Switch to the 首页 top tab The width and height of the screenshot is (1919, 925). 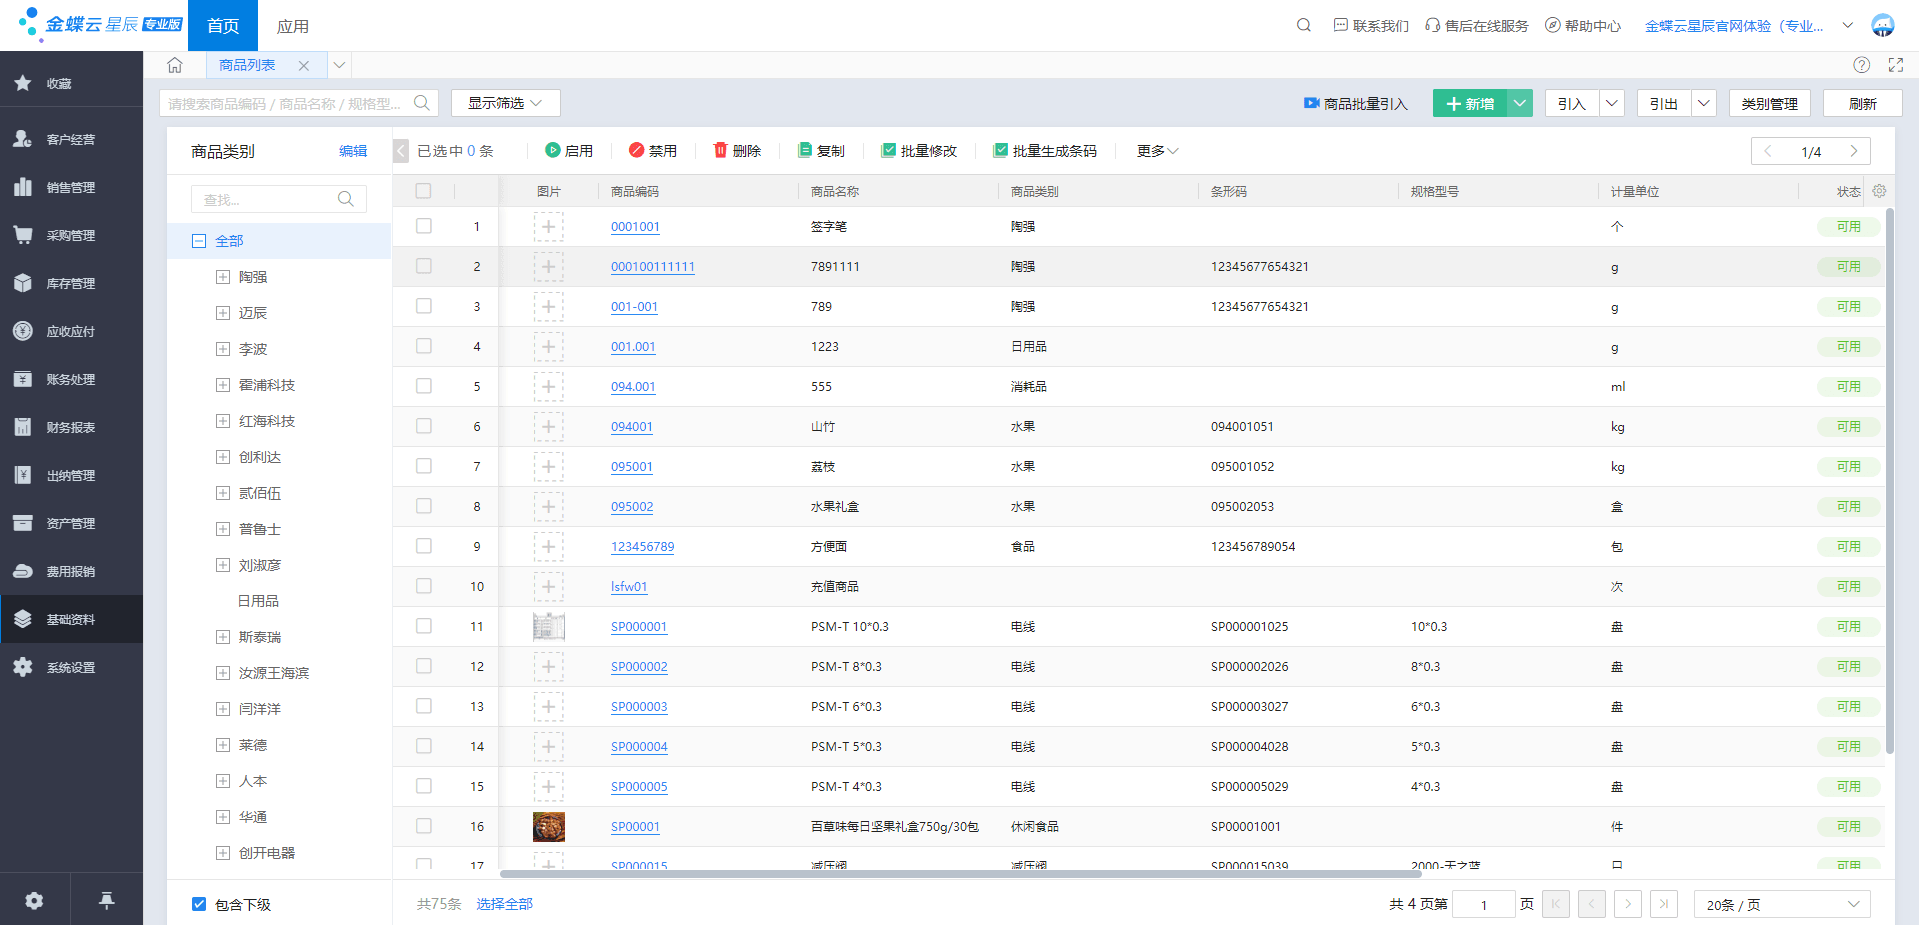click(x=223, y=25)
